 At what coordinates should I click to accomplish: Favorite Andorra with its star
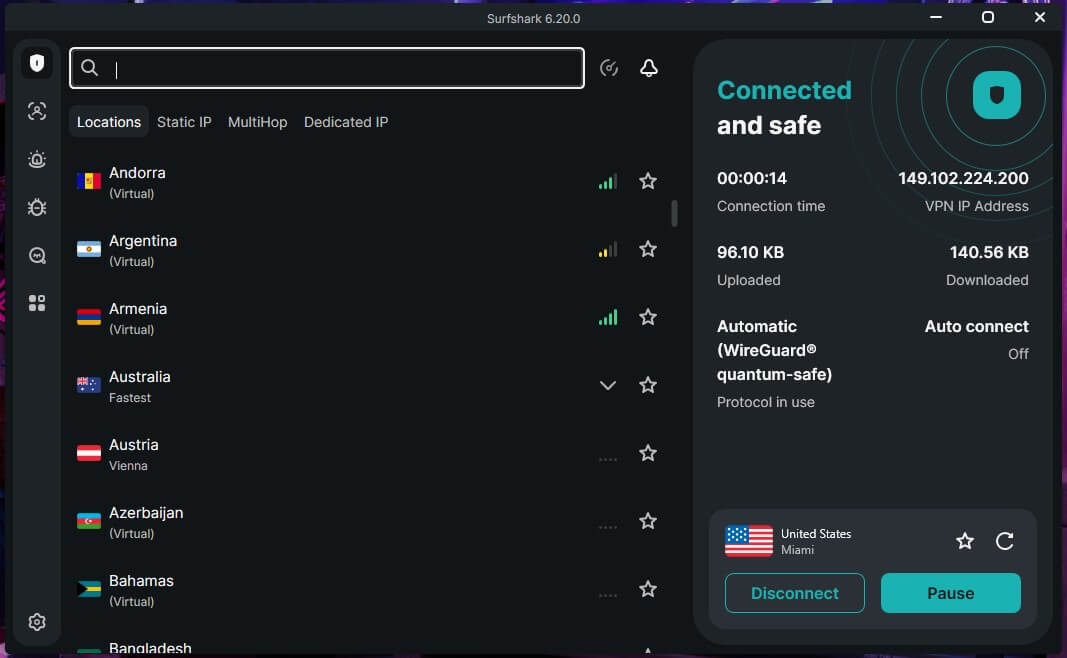pyautogui.click(x=648, y=181)
